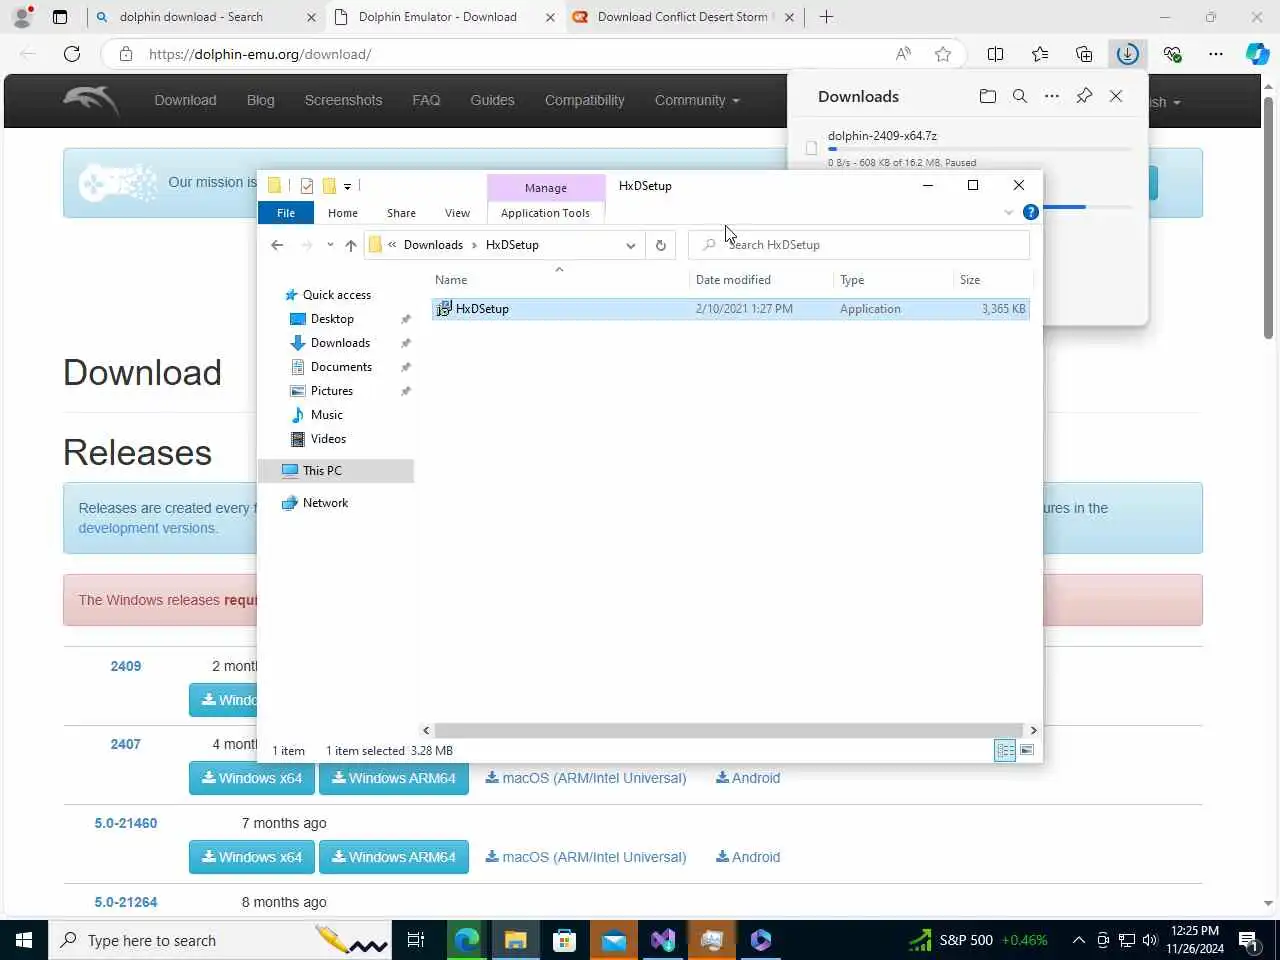Click Edge Downloads toolbar button
1280x960 pixels.
pos(1128,54)
